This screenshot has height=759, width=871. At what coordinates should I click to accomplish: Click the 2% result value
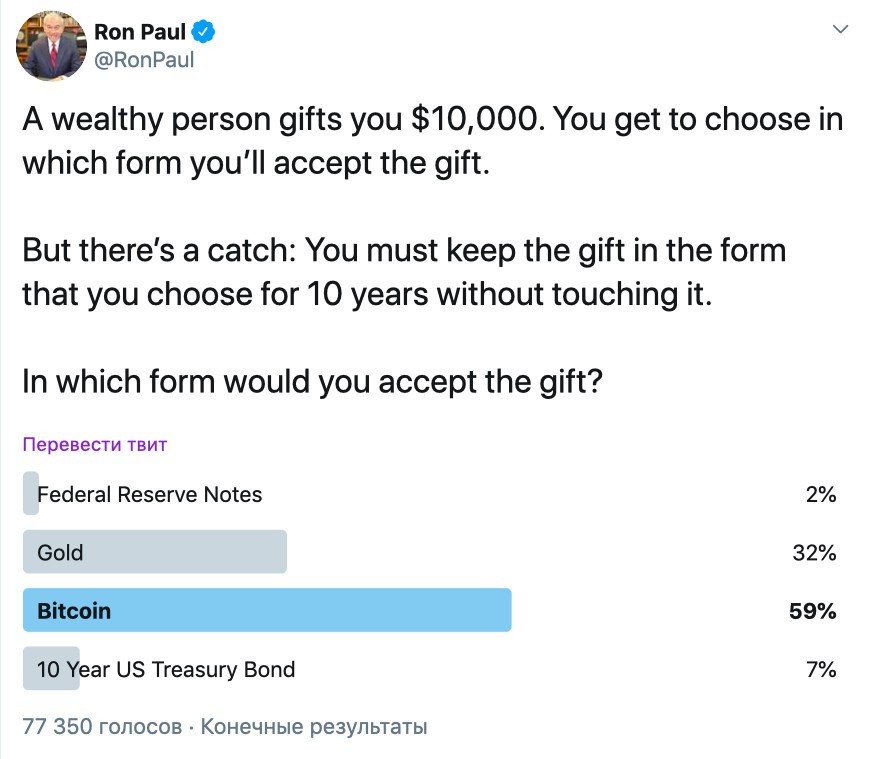[x=821, y=494]
